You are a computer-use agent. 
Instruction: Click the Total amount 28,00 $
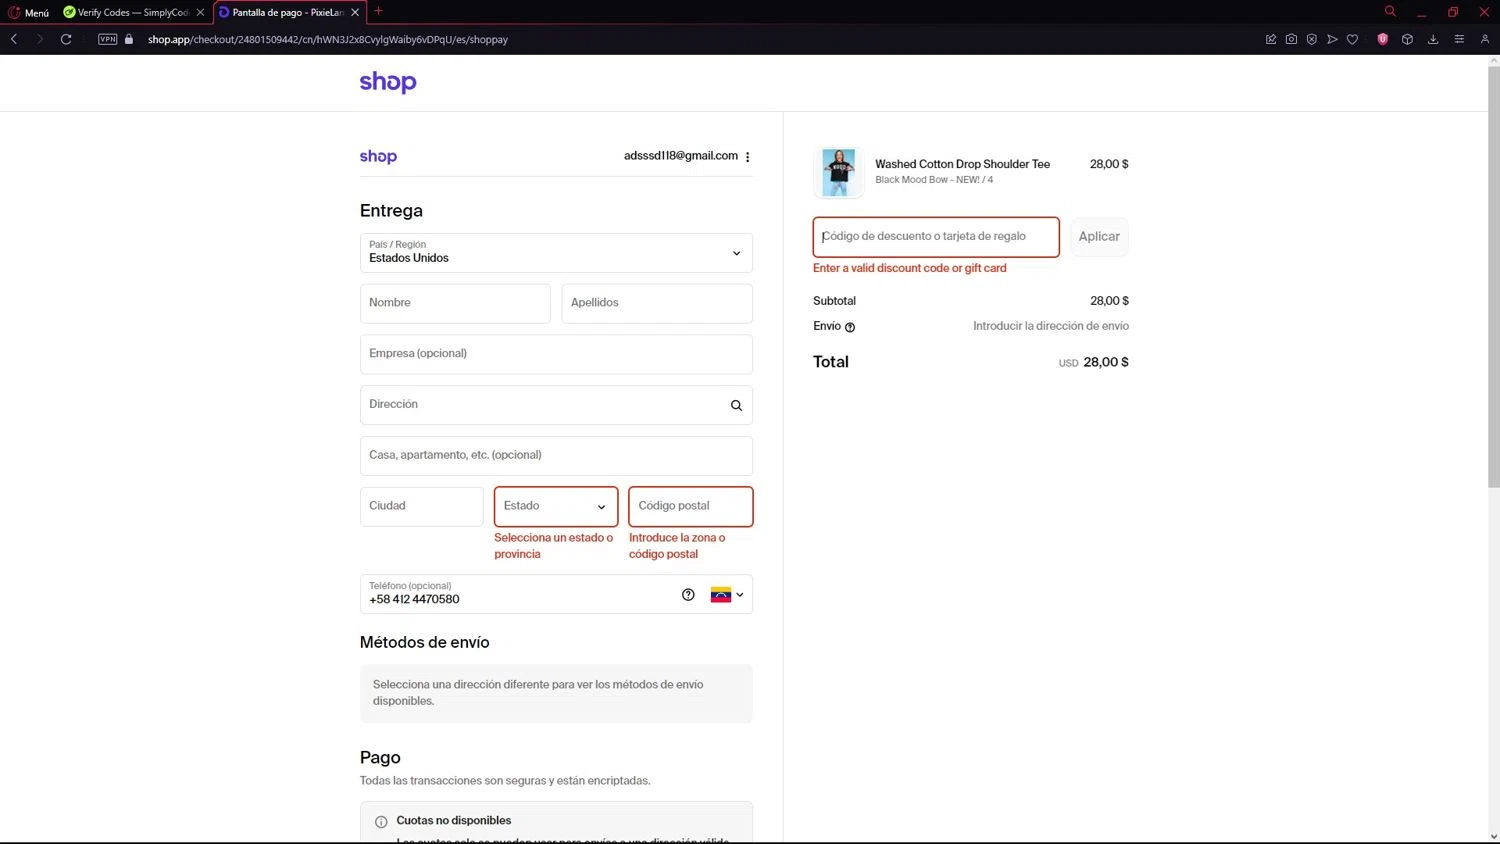pos(1106,362)
